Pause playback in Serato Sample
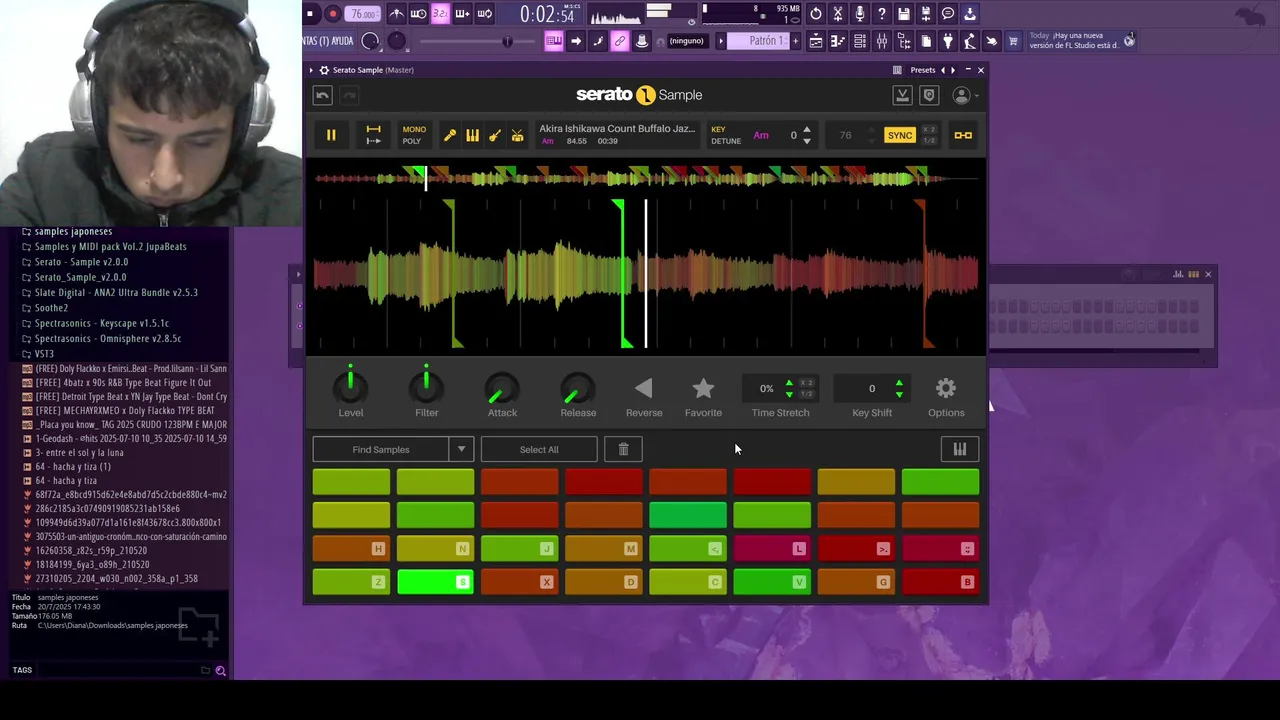1280x720 pixels. [331, 135]
